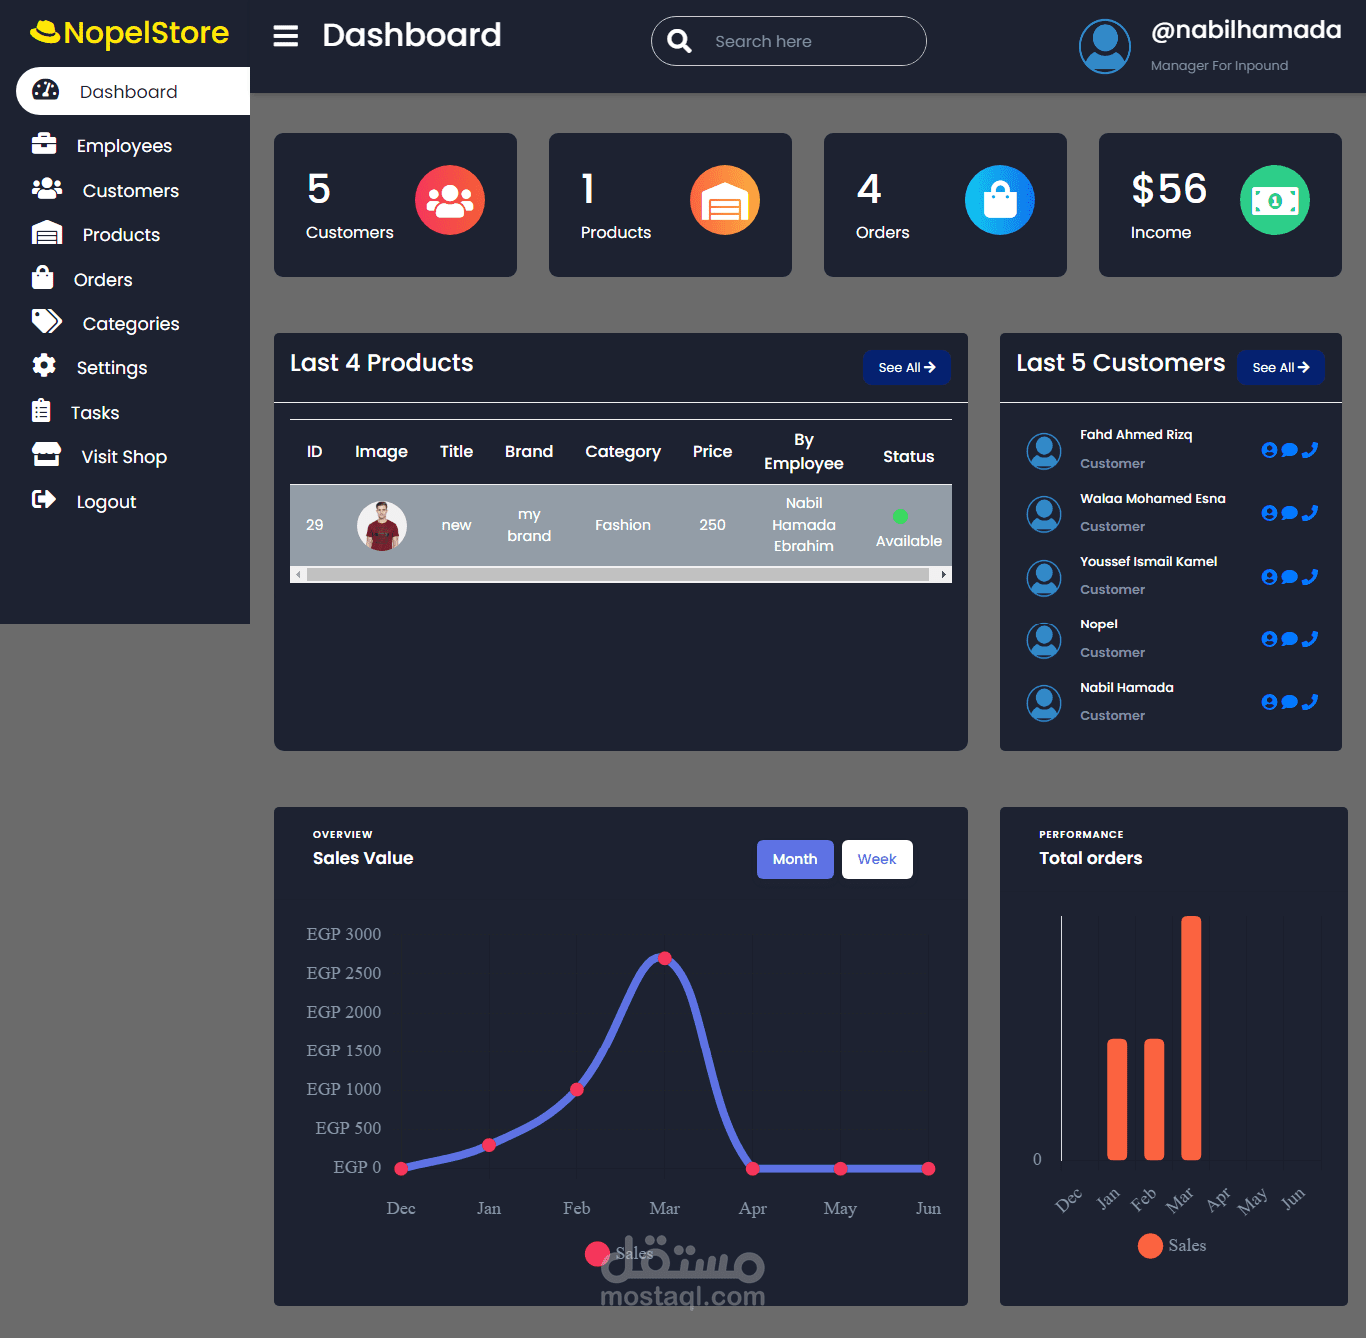The image size is (1366, 1338).
Task: Toggle the hamburger sidebar menu icon
Action: (286, 37)
